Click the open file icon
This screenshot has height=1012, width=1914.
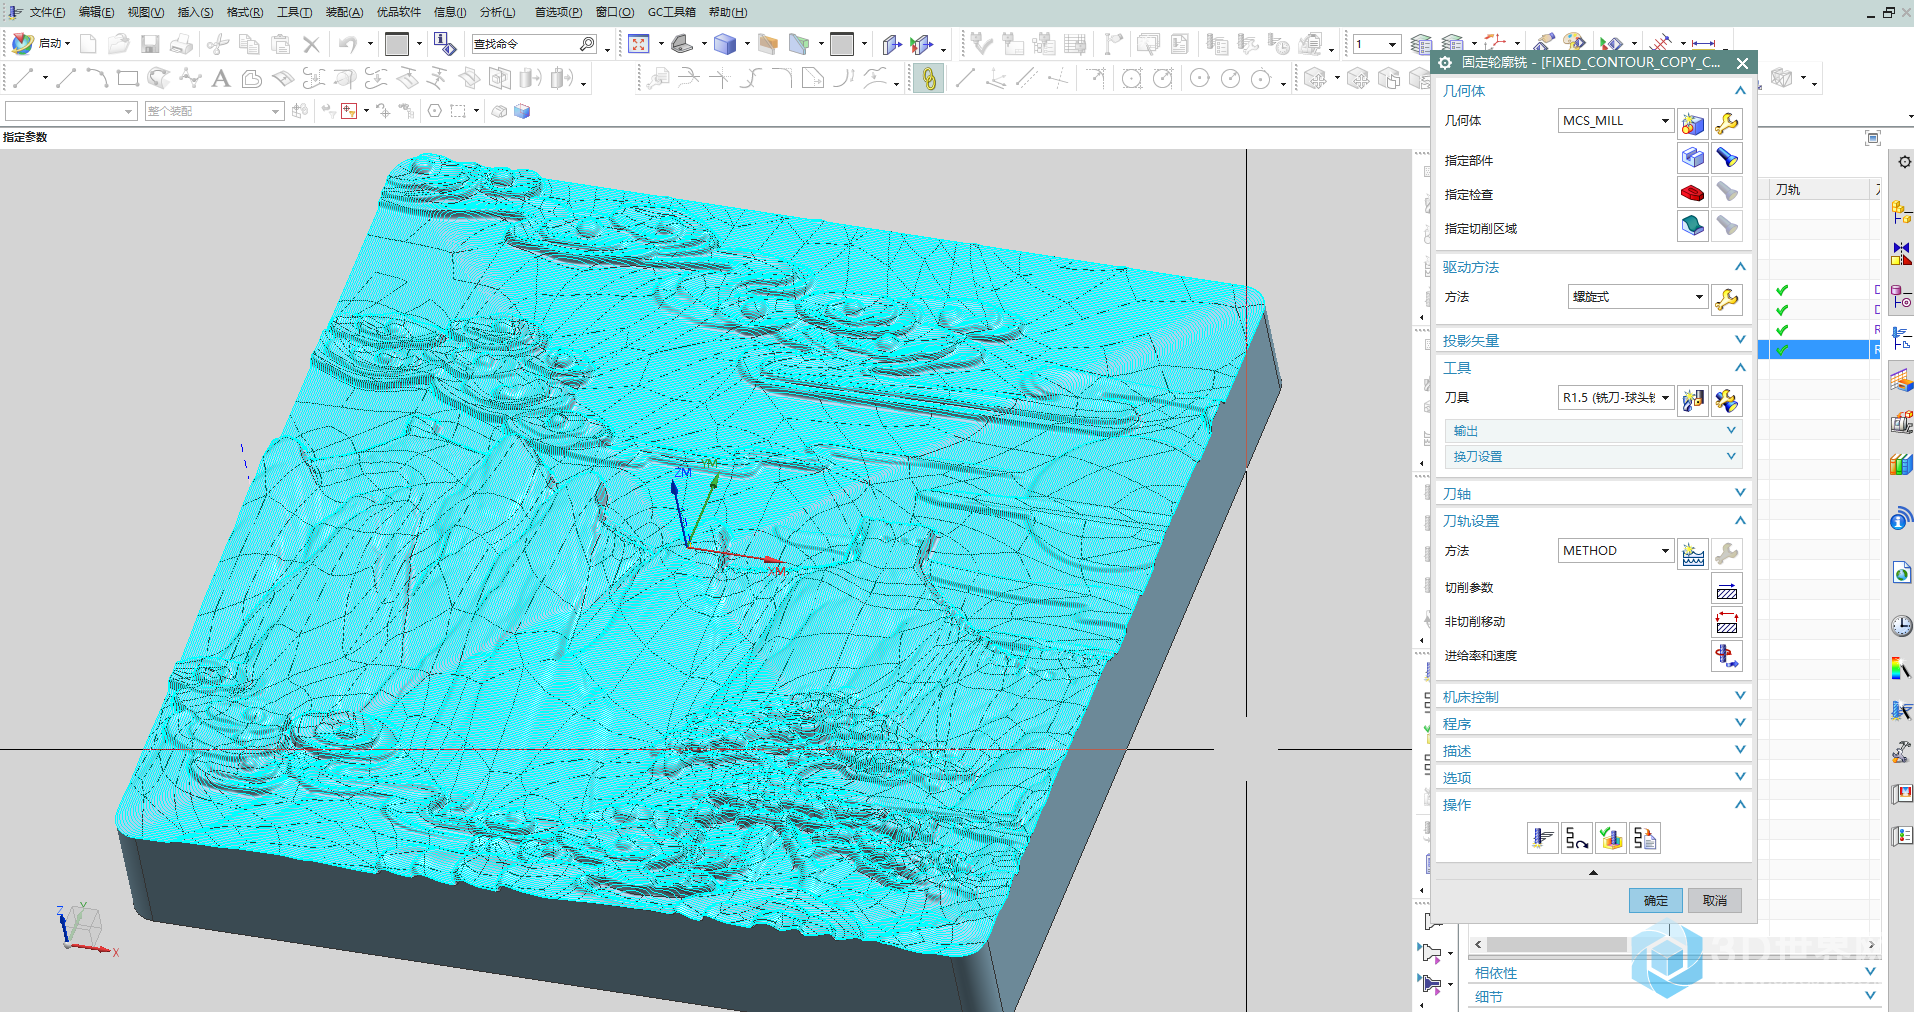(118, 44)
